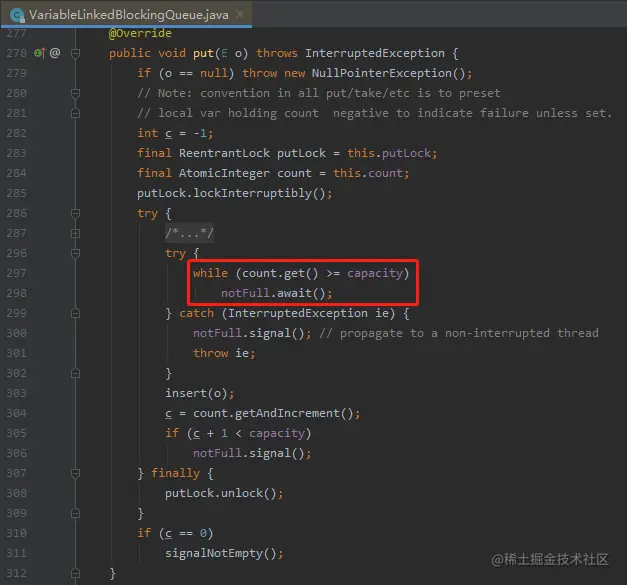This screenshot has height=585, width=627.
Task: Click the finally keyword
Action: (175, 473)
